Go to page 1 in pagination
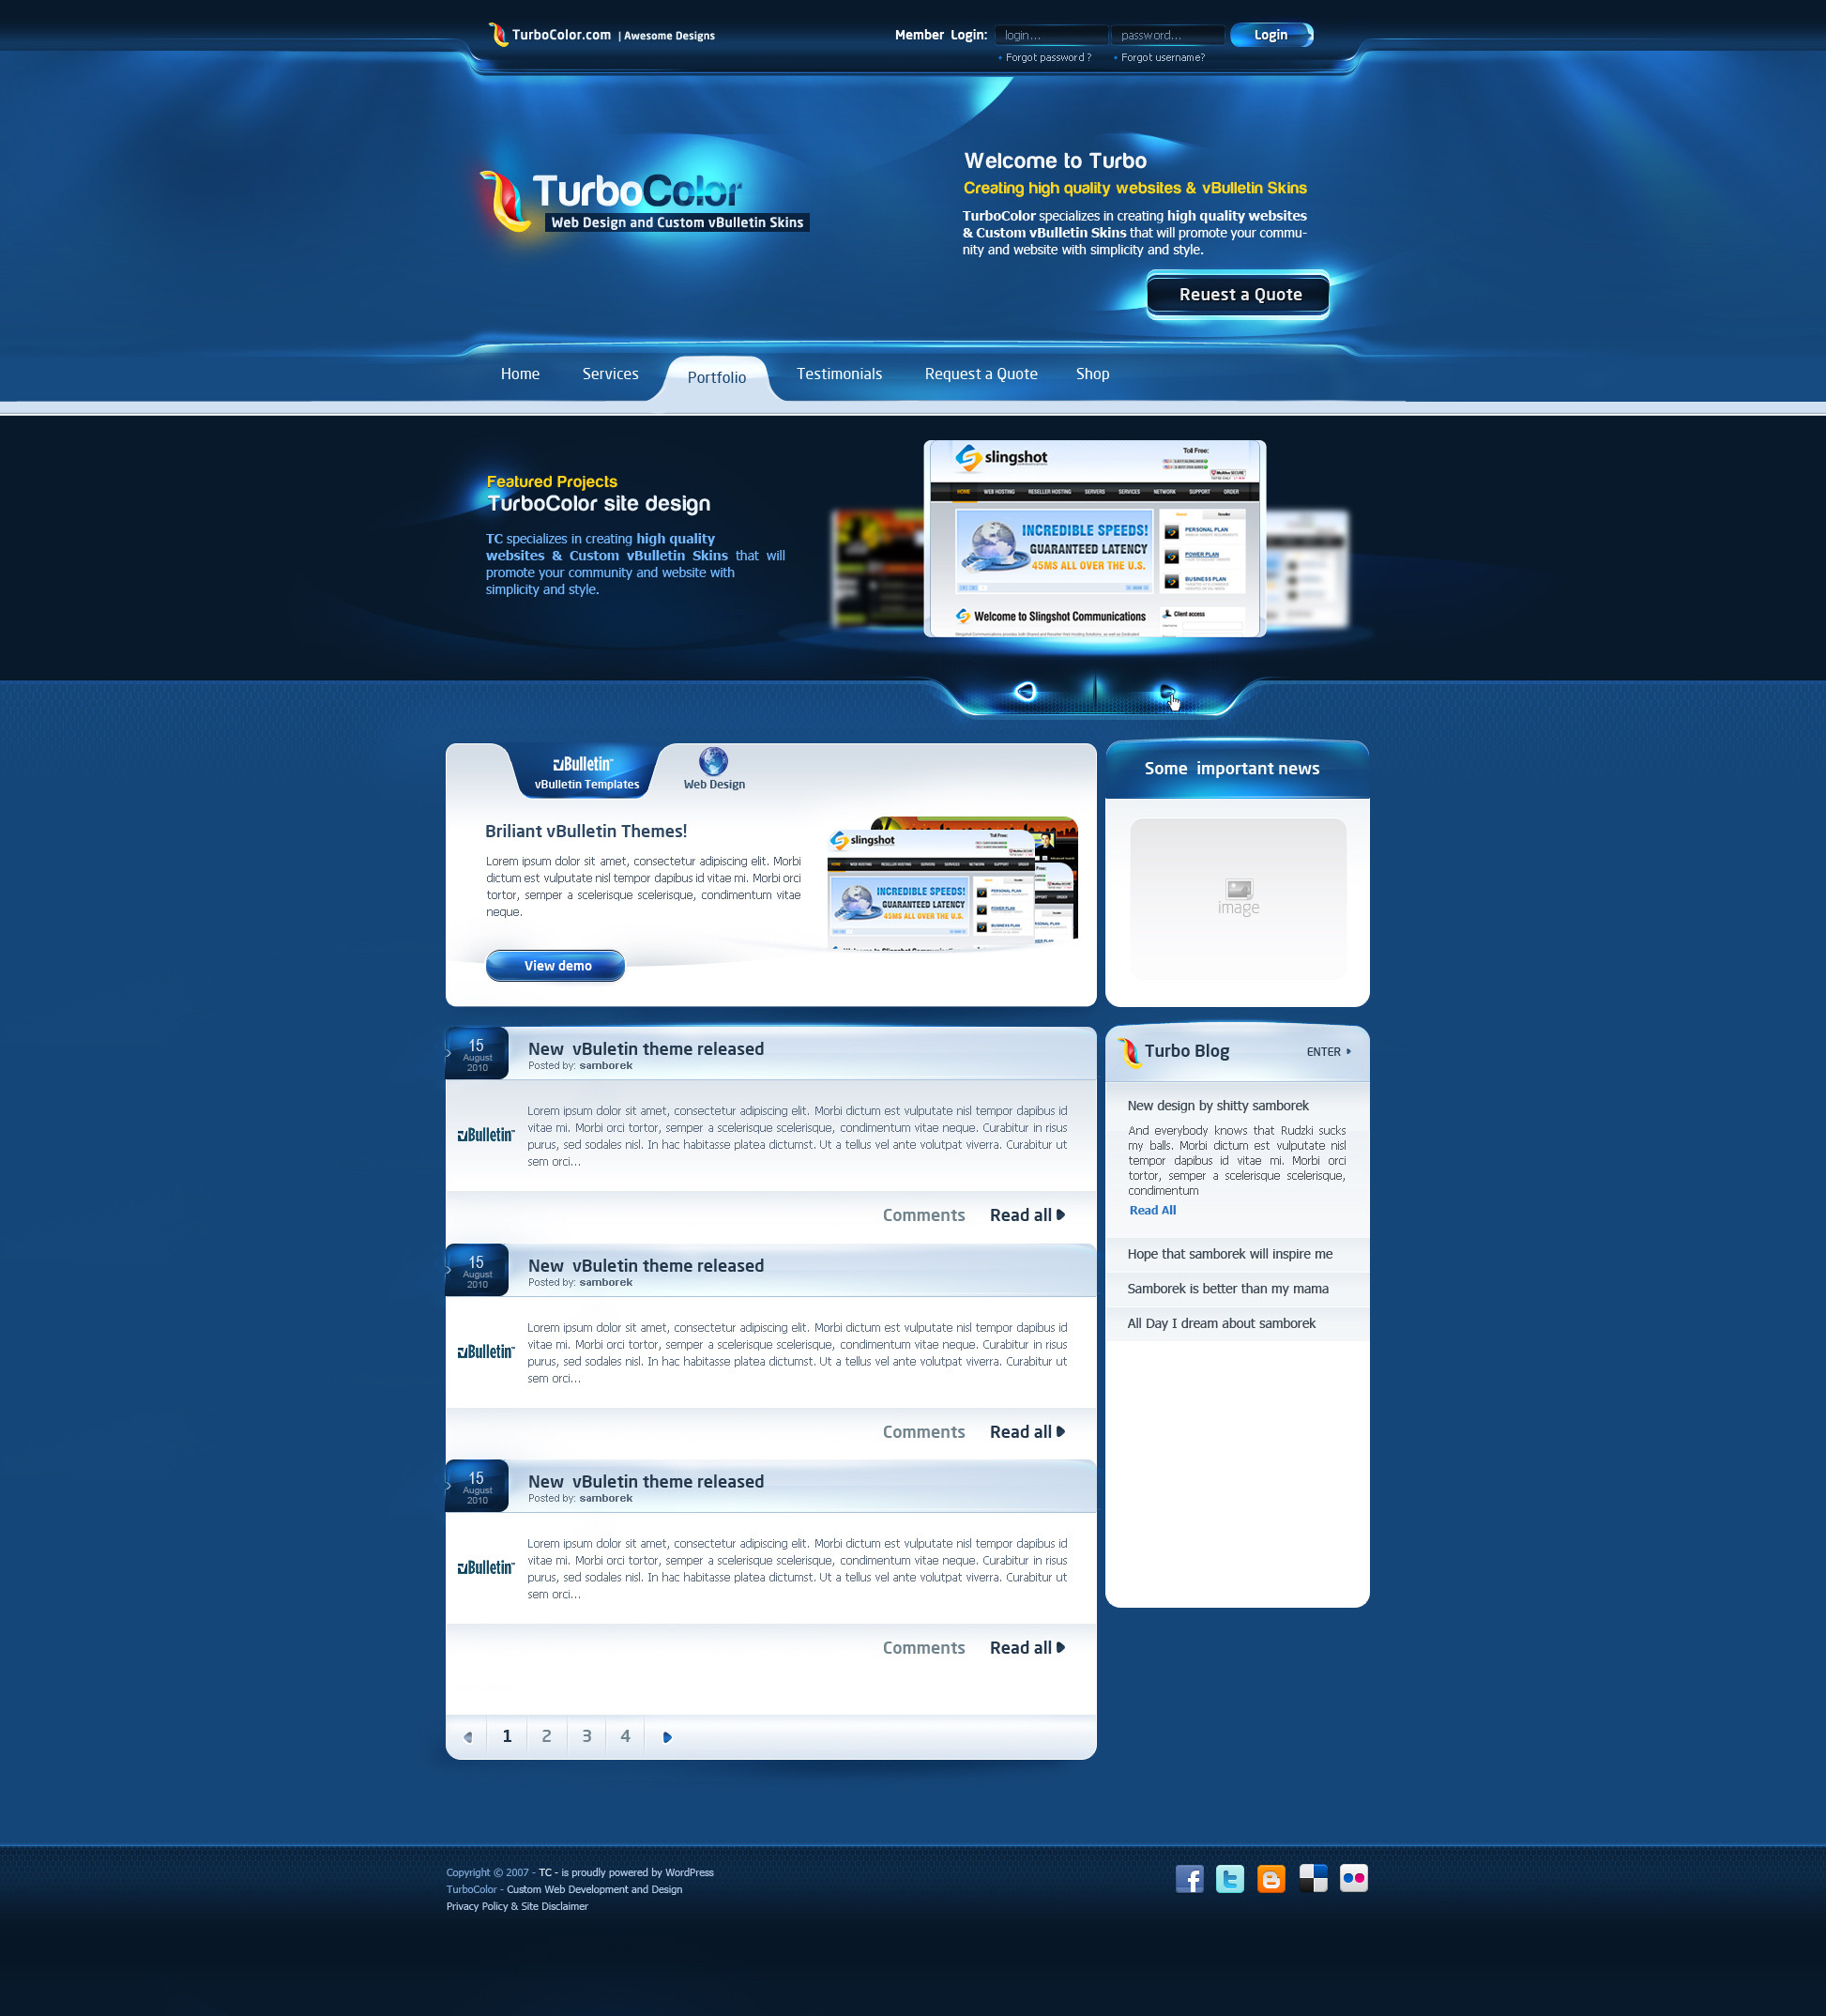 click(507, 1737)
